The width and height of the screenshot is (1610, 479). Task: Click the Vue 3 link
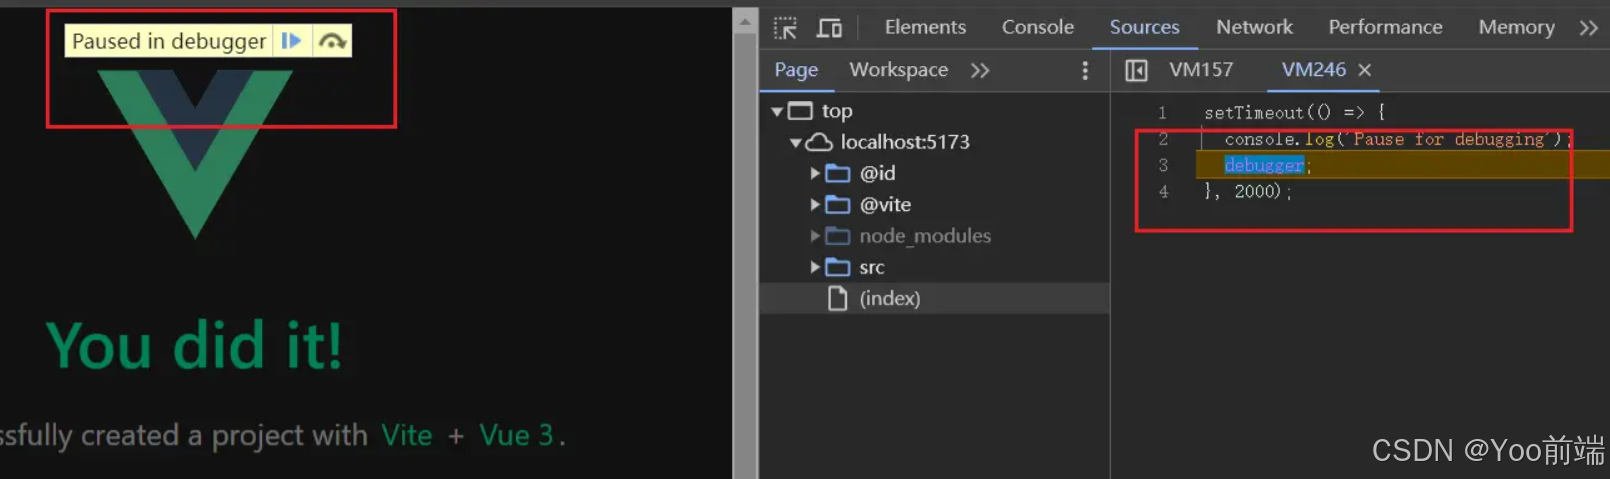pos(516,435)
